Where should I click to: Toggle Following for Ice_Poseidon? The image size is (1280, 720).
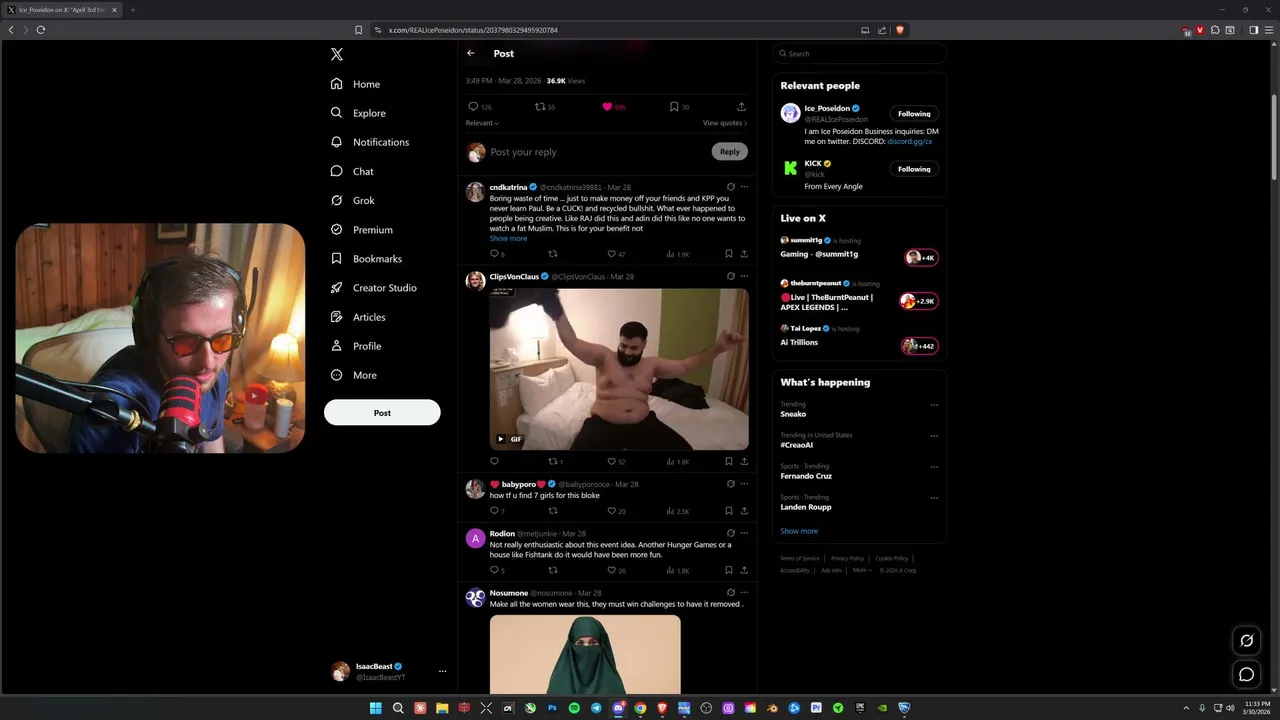[914, 113]
